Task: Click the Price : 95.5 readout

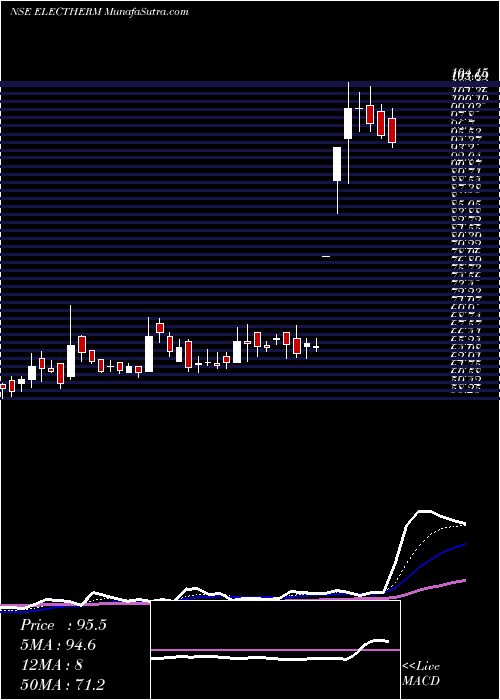Action: coord(63,625)
